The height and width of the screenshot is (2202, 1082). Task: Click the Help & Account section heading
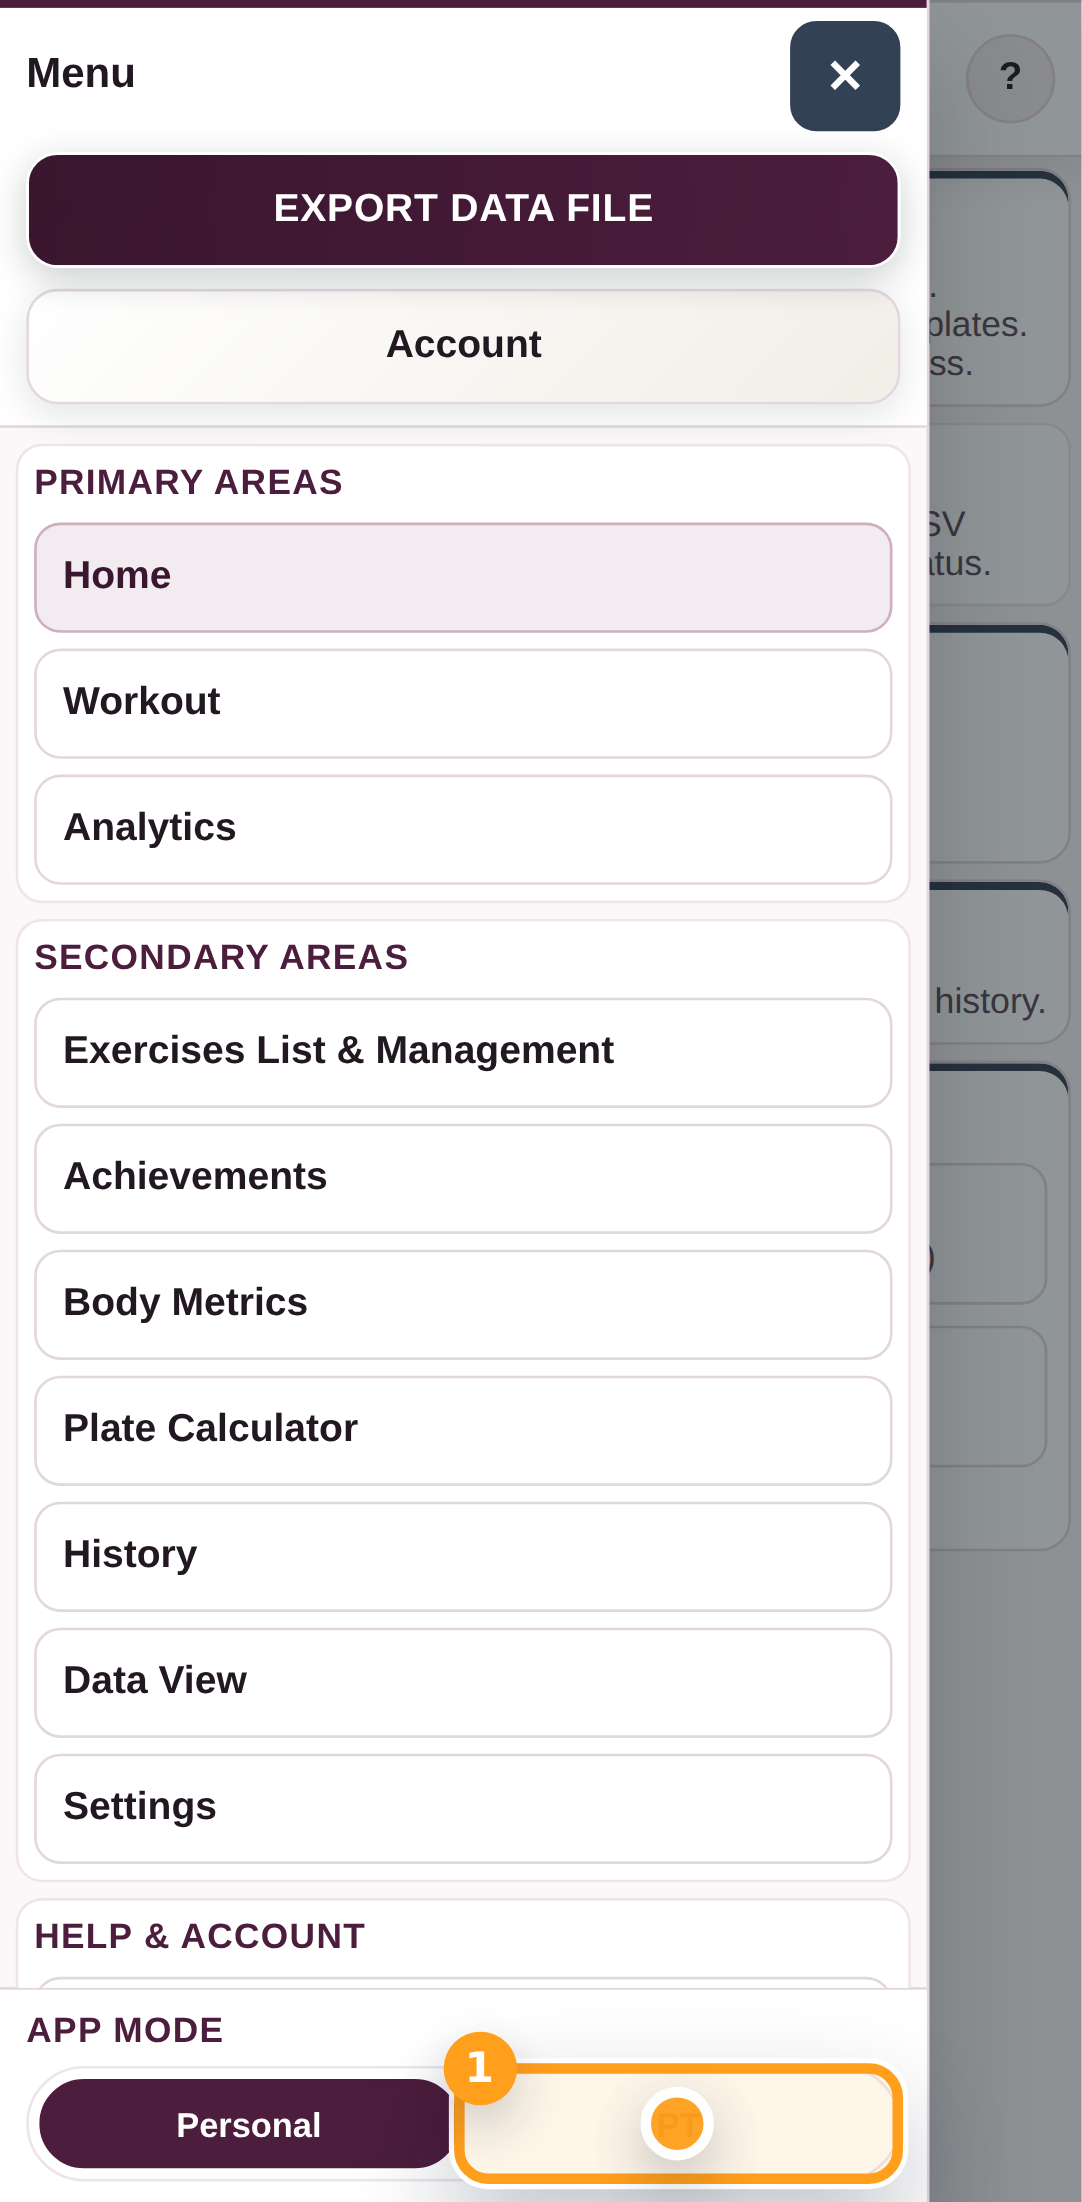[200, 1937]
